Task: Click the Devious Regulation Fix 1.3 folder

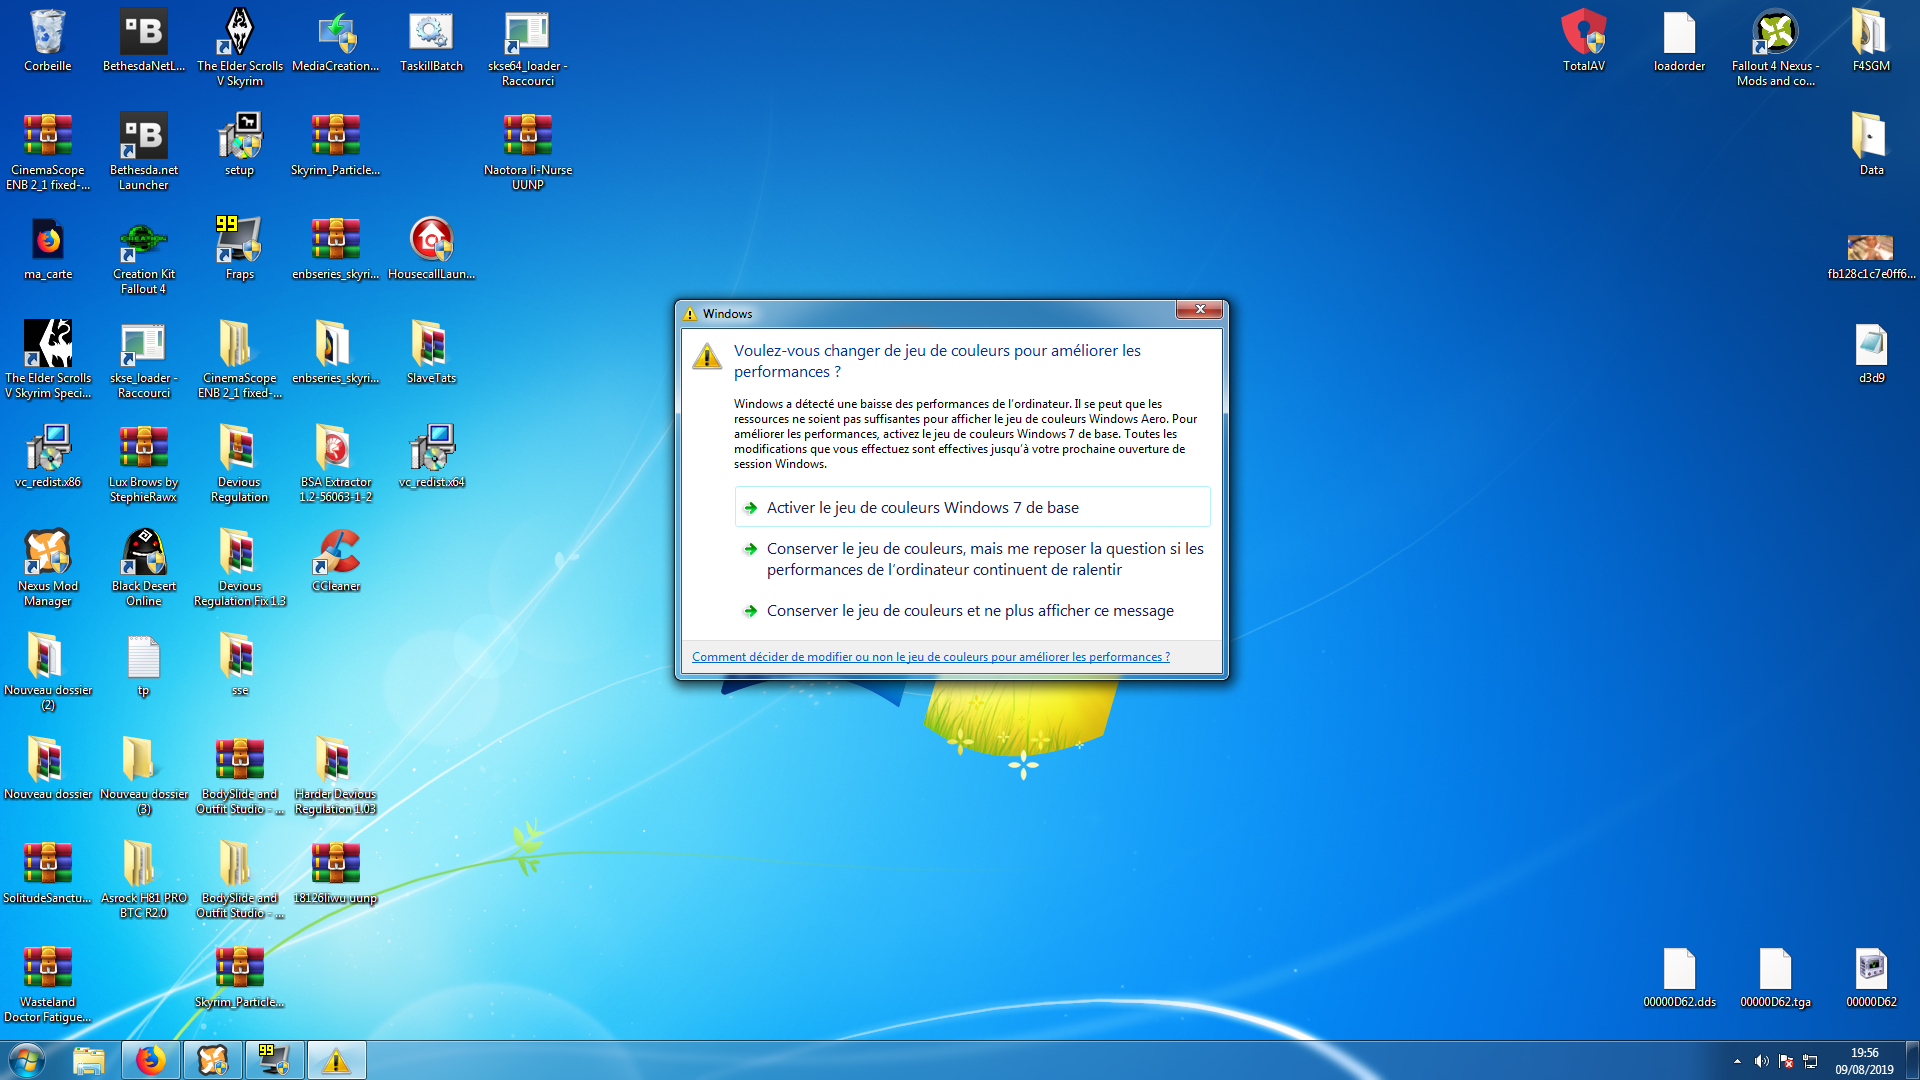Action: point(240,567)
